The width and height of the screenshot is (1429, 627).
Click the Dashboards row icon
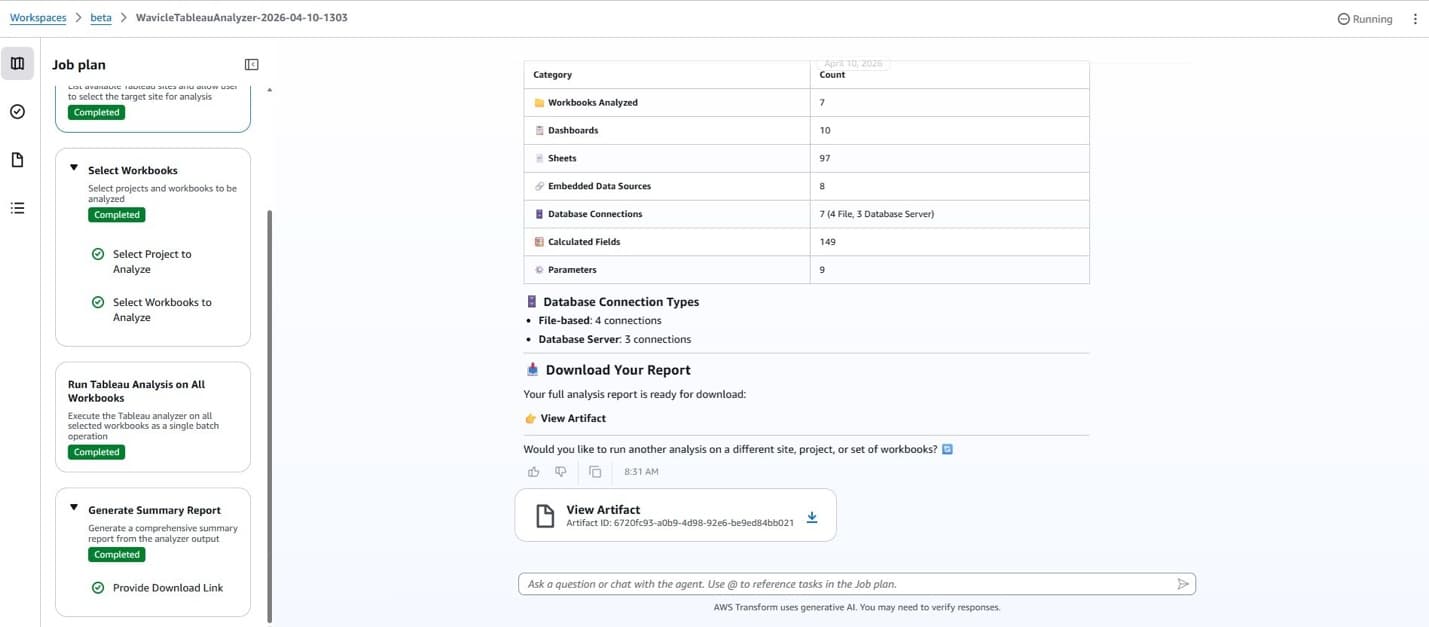[539, 131]
